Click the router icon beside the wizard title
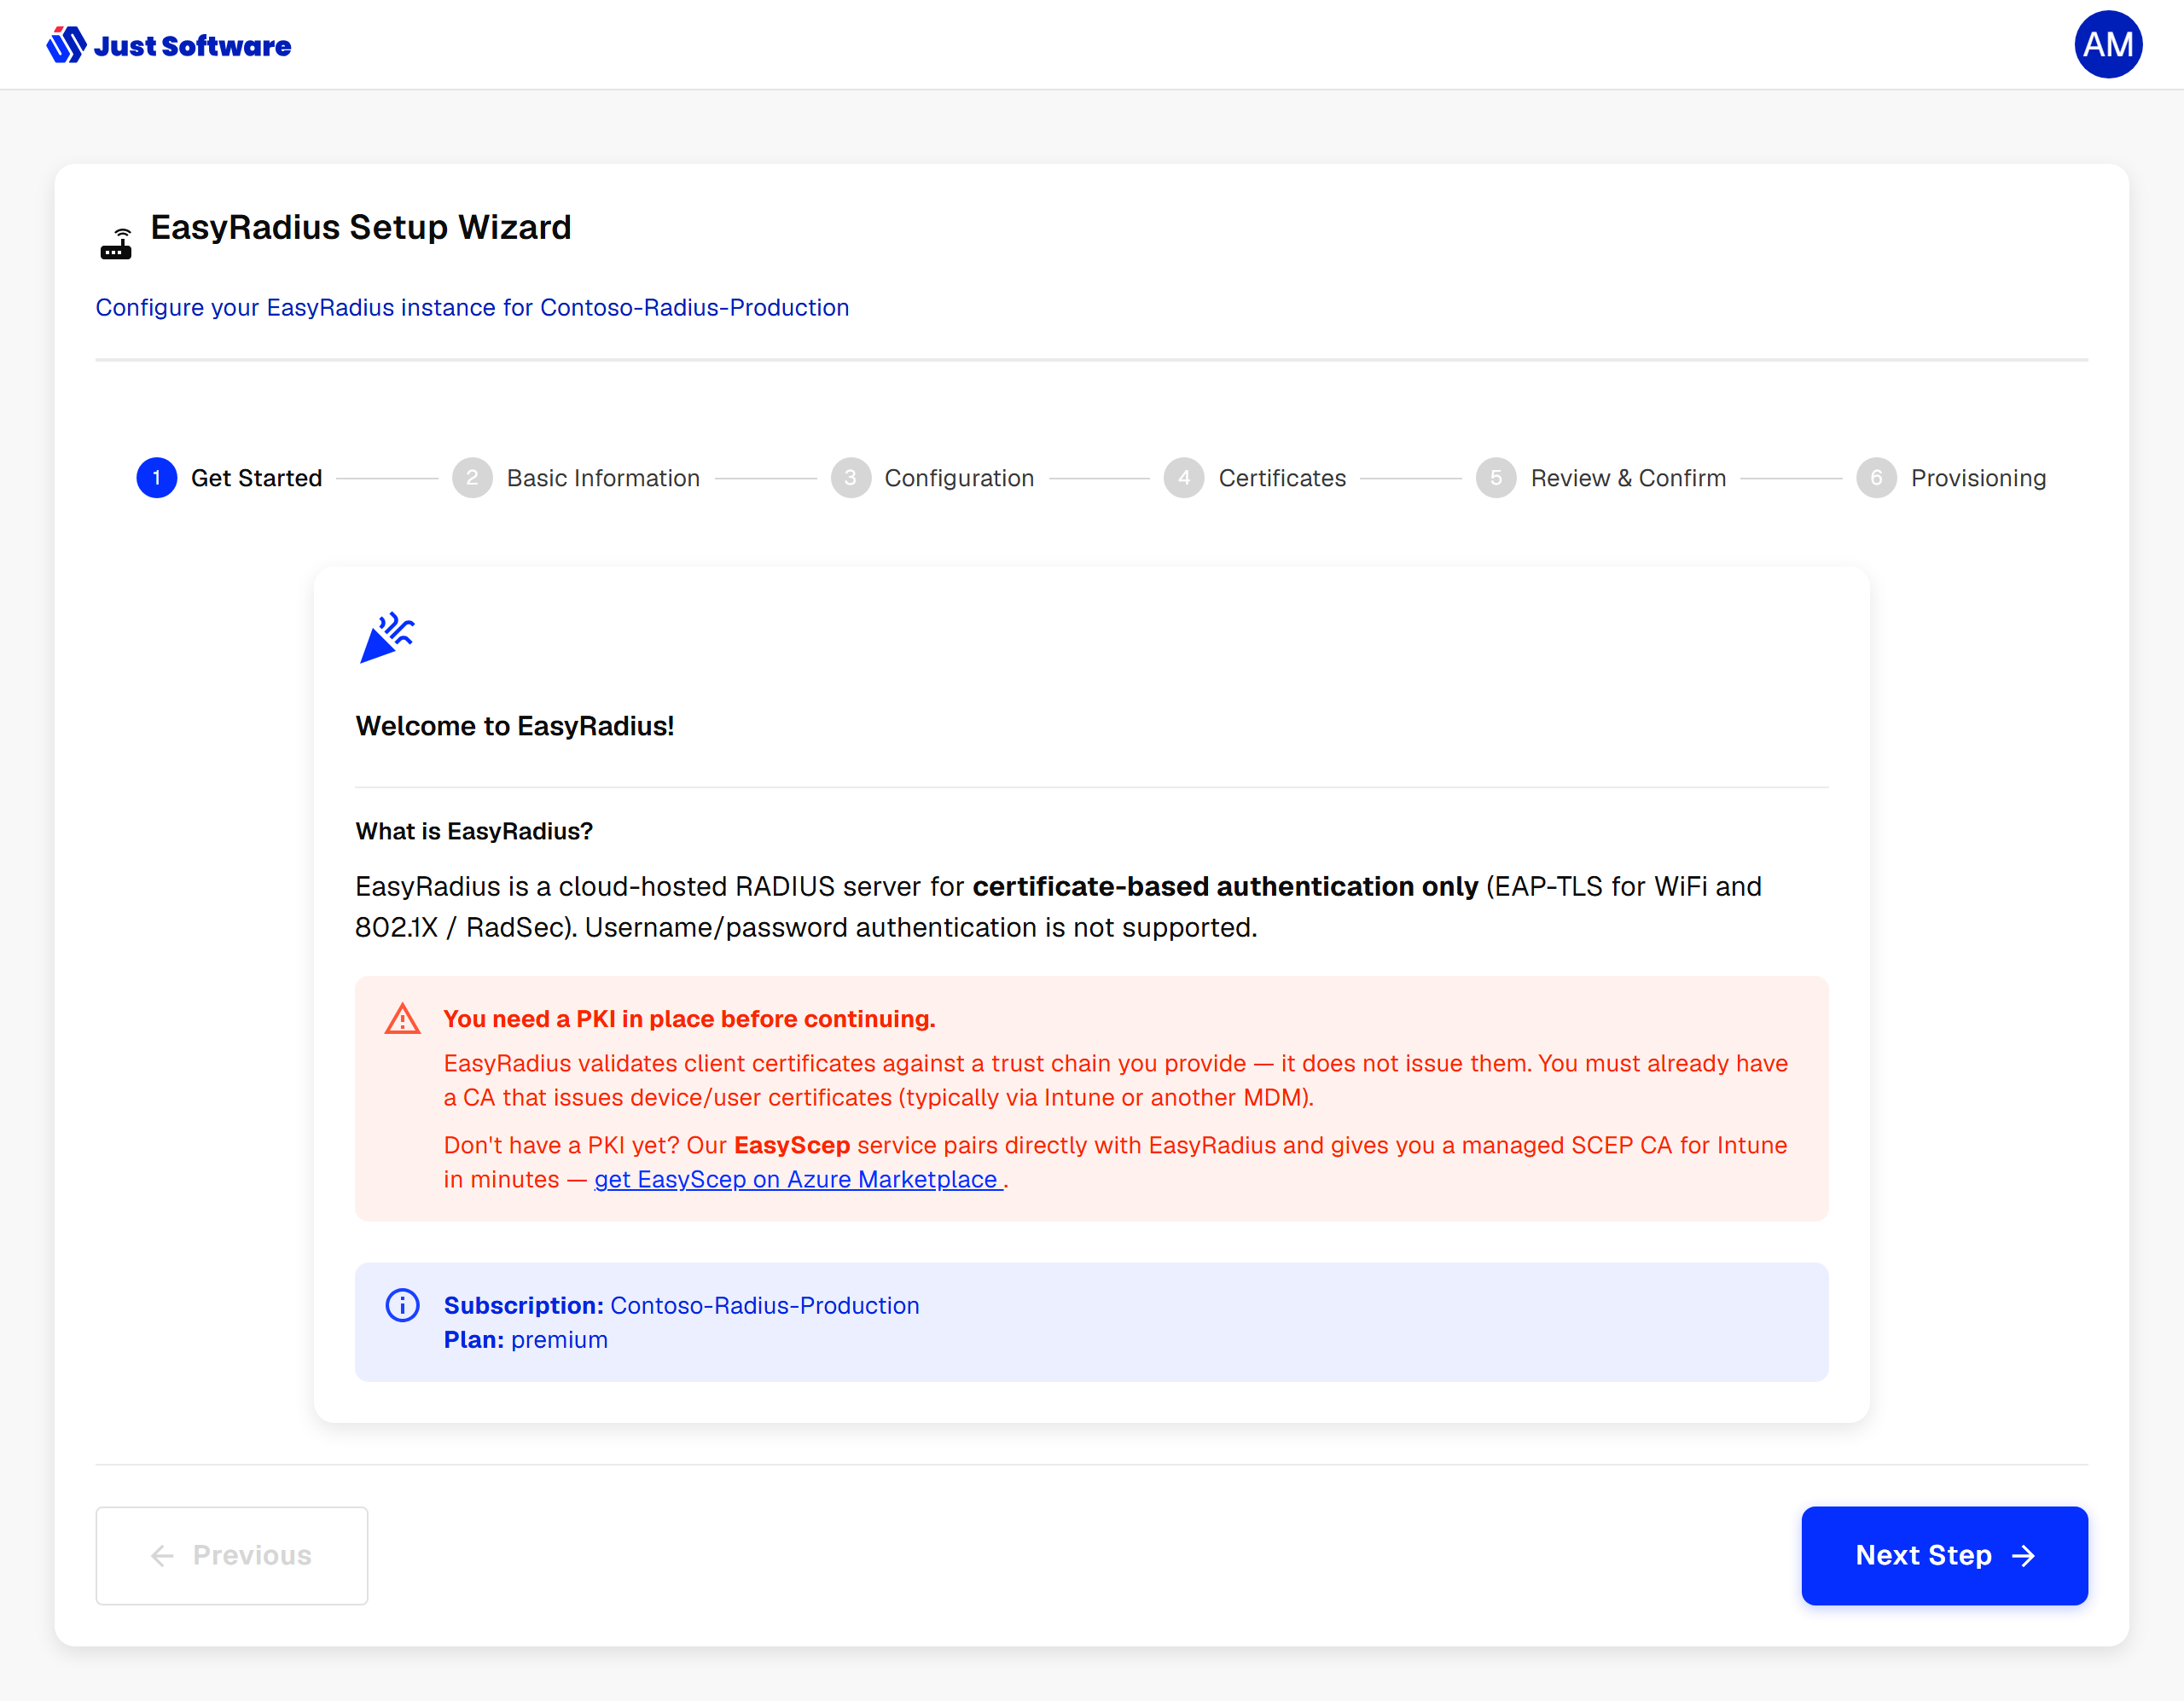Screen dimensions: 2184x1701 (x=117, y=244)
